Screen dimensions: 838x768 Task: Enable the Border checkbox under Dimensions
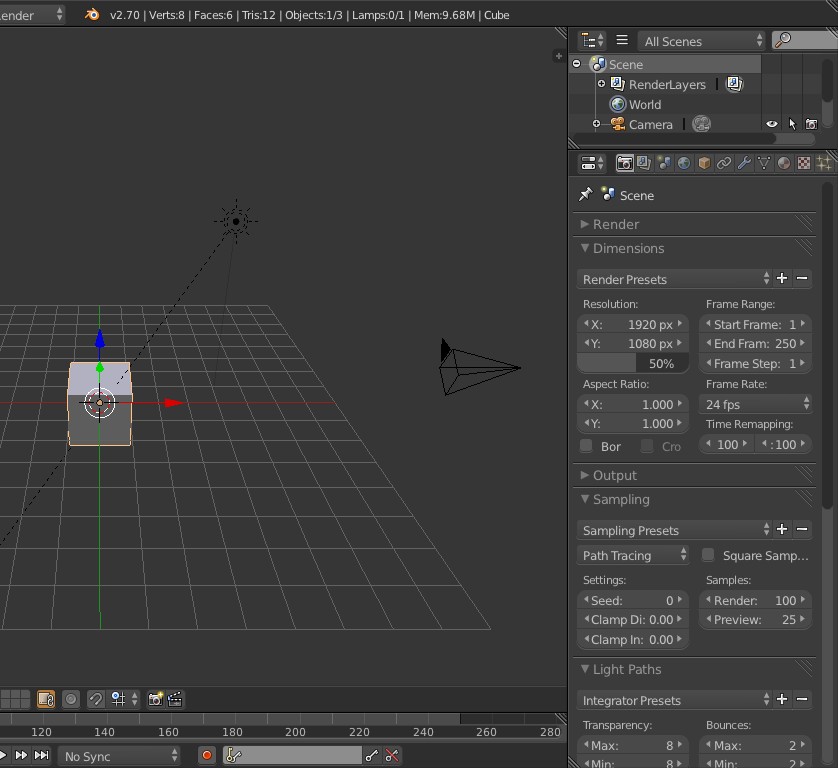tap(587, 446)
